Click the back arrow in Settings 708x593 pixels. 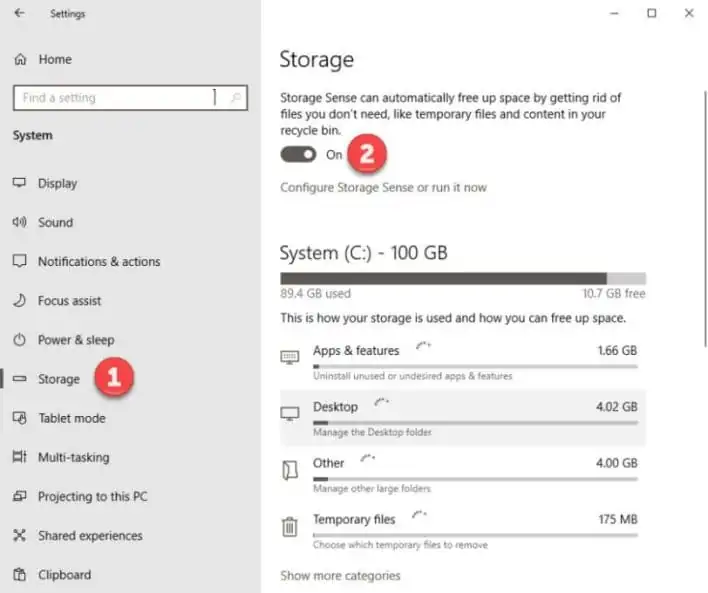coord(19,14)
